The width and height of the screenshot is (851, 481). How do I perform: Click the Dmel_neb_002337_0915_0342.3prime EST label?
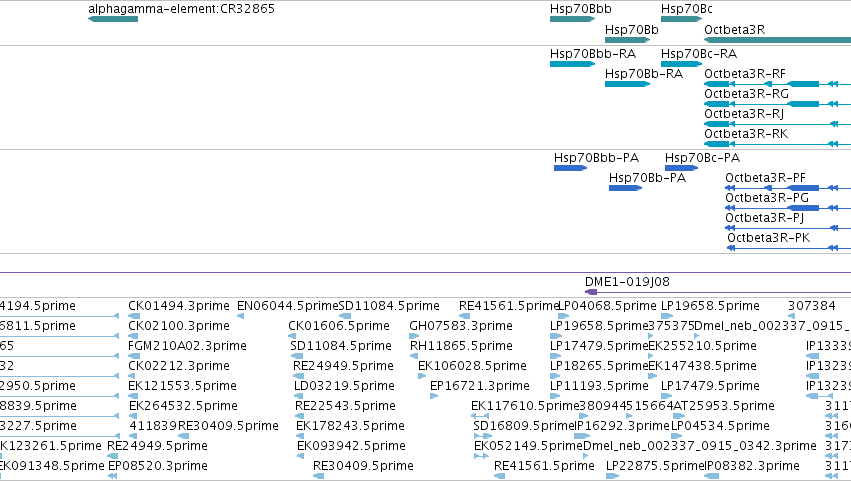tap(700, 446)
